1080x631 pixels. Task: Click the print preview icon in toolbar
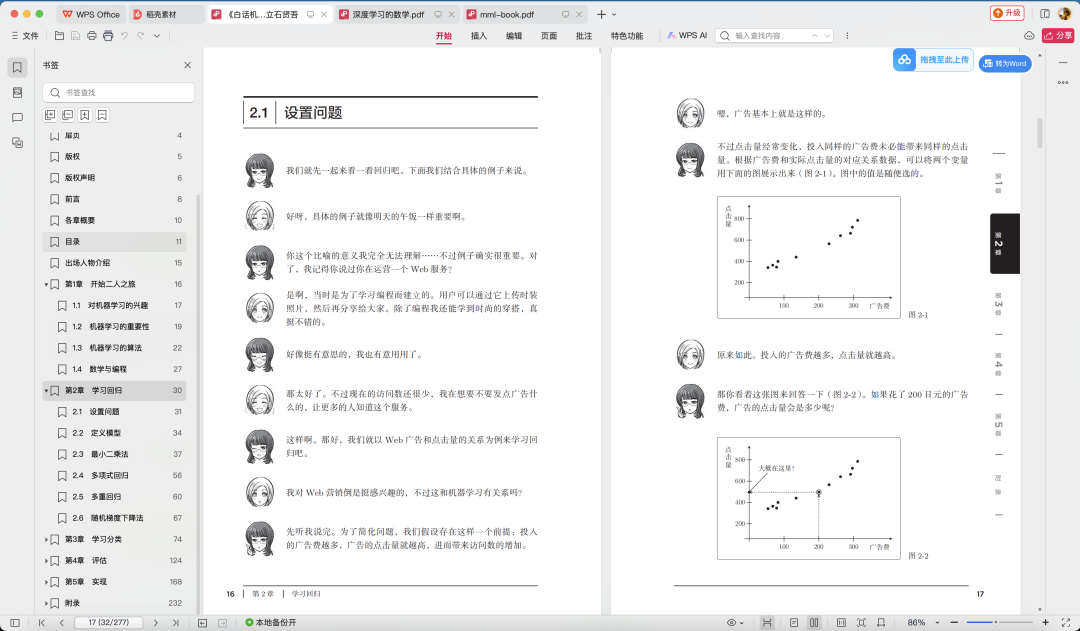[x=108, y=35]
